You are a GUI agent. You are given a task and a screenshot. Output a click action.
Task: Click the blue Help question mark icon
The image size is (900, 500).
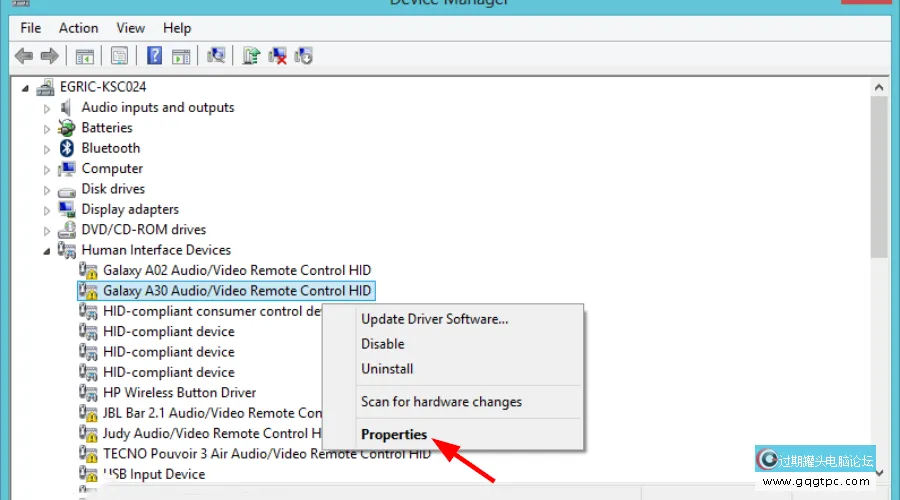click(x=155, y=56)
